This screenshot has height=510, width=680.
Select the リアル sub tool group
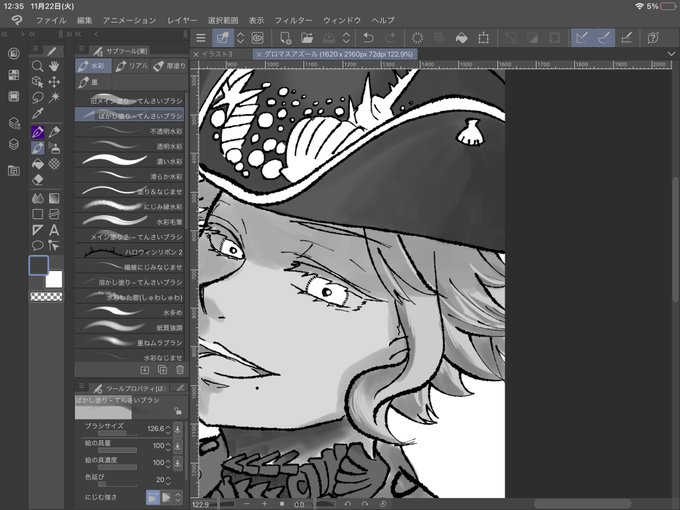(132, 66)
